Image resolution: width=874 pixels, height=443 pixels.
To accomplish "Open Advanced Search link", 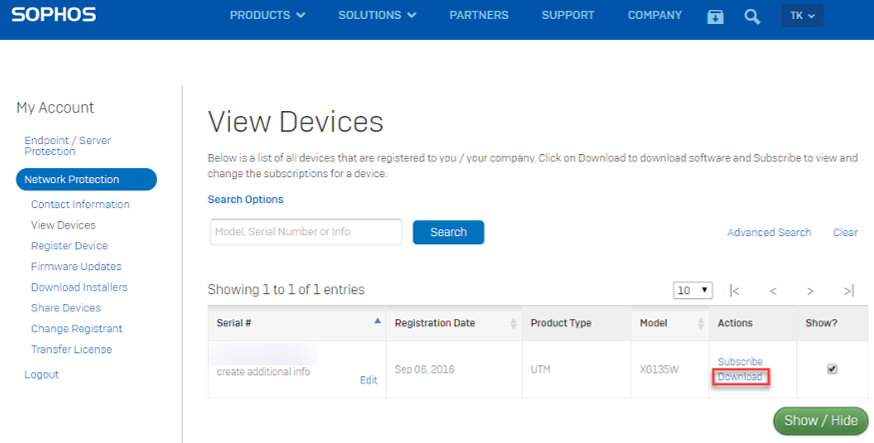I will (769, 233).
